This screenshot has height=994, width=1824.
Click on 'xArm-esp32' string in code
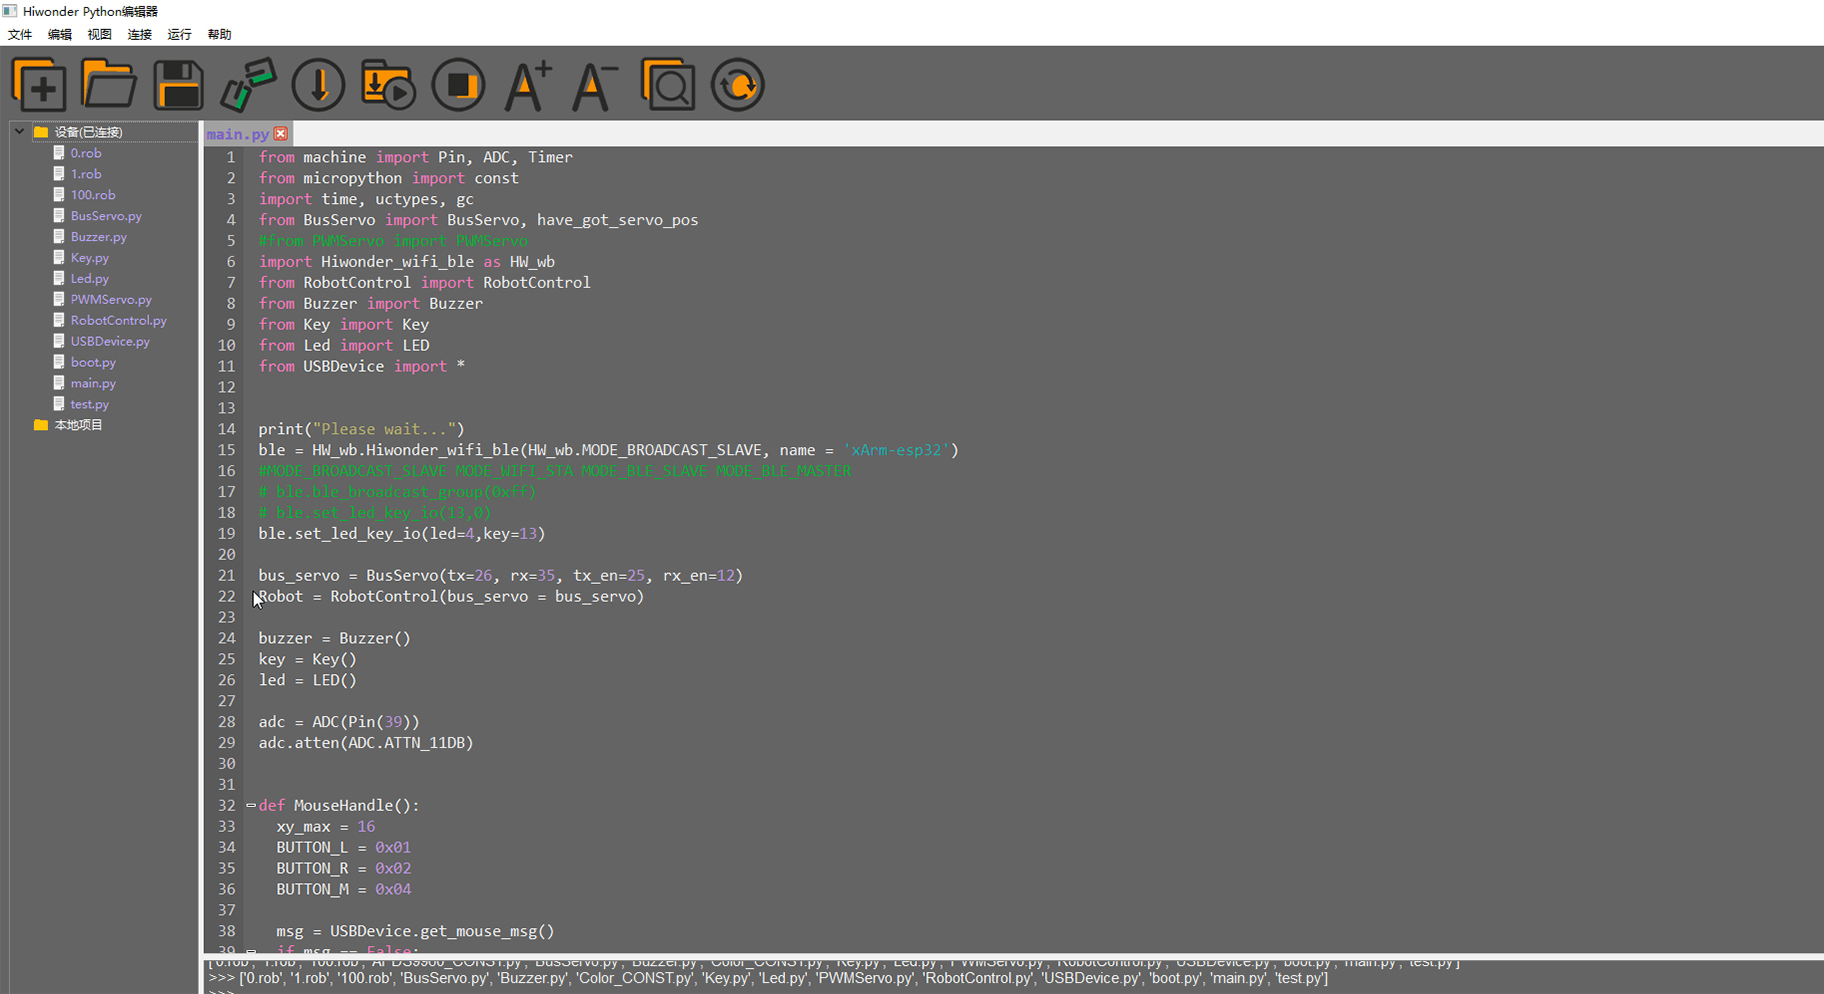pyautogui.click(x=896, y=450)
